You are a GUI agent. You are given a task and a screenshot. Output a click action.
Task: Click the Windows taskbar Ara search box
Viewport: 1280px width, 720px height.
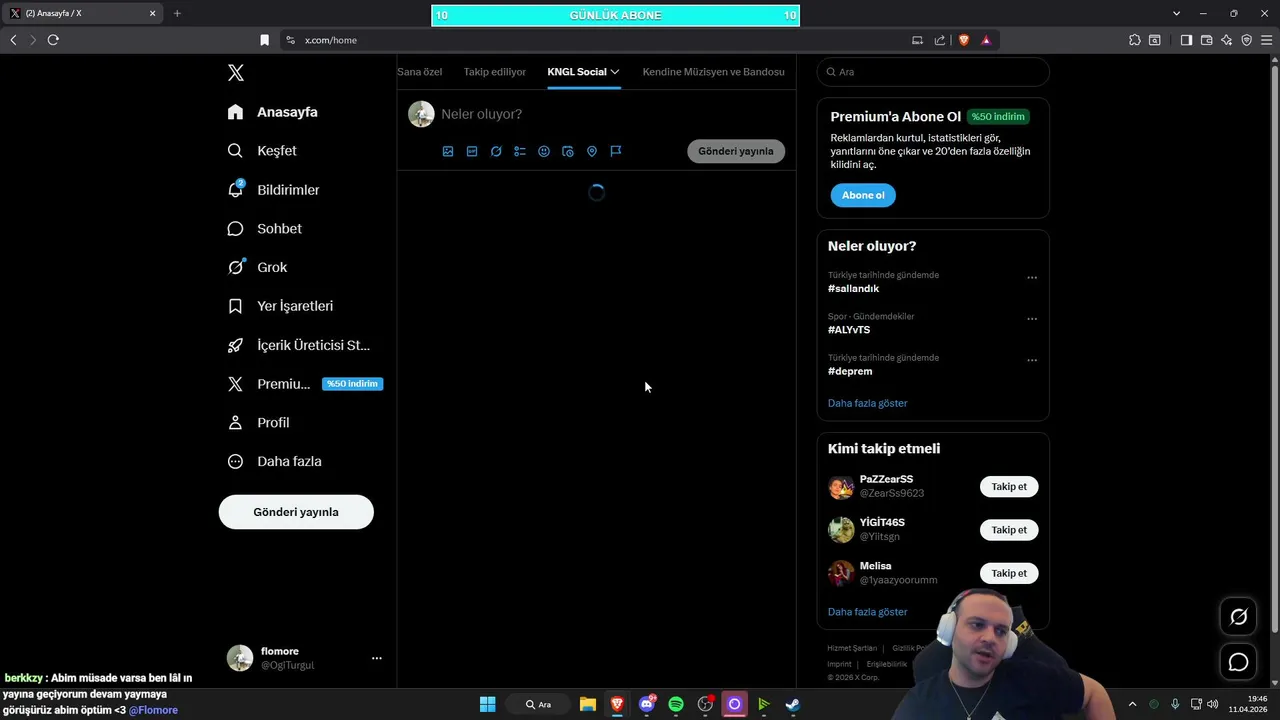[x=539, y=704]
